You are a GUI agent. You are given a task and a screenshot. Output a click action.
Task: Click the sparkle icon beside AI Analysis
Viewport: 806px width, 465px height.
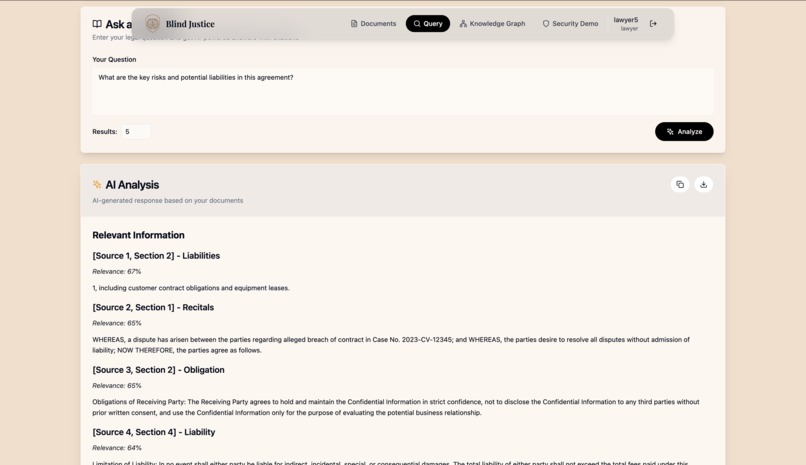pos(97,184)
